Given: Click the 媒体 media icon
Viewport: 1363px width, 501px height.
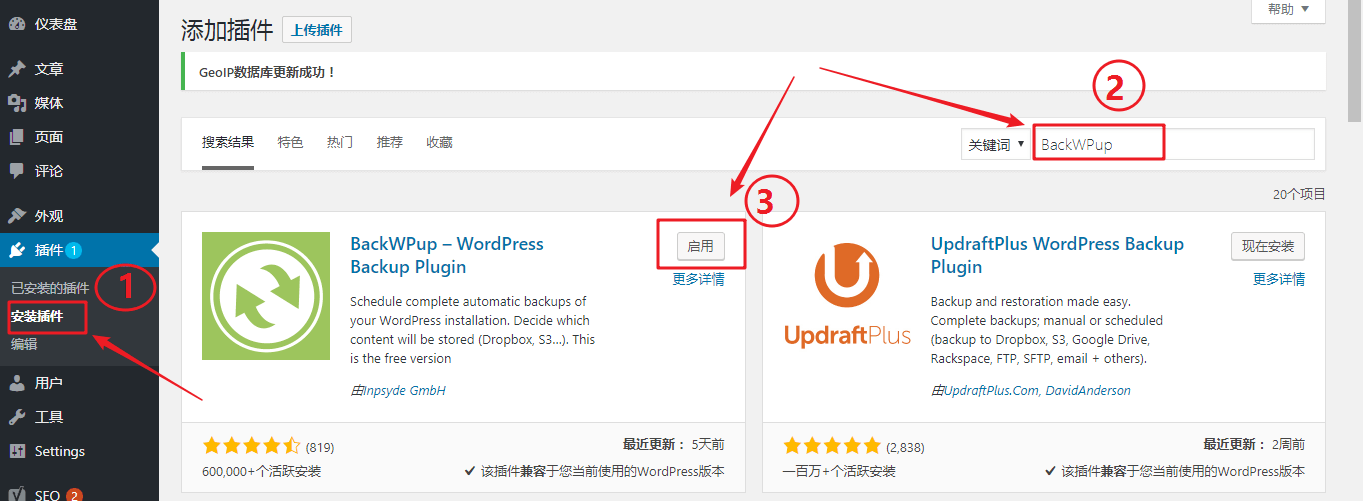Looking at the screenshot, I should 16,103.
